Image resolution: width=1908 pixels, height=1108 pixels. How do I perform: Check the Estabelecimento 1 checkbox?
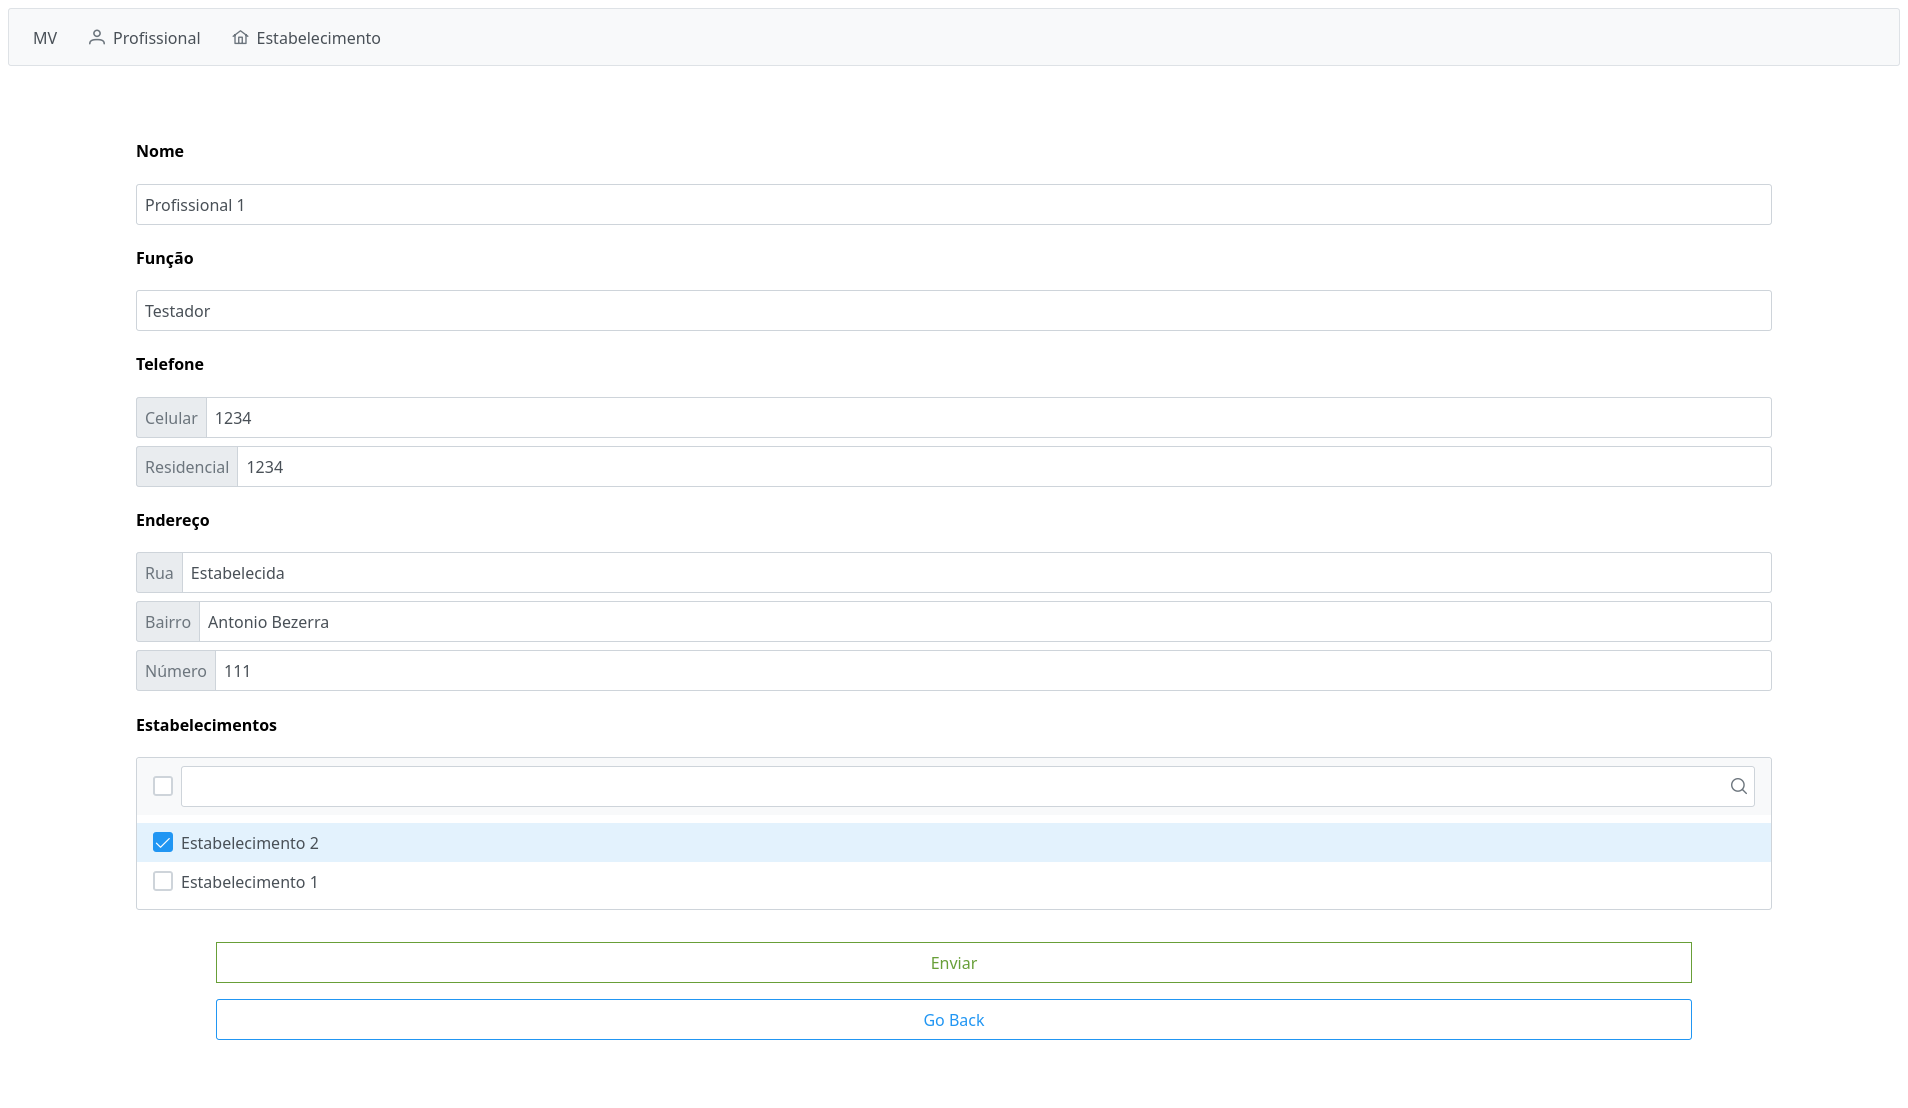(163, 881)
